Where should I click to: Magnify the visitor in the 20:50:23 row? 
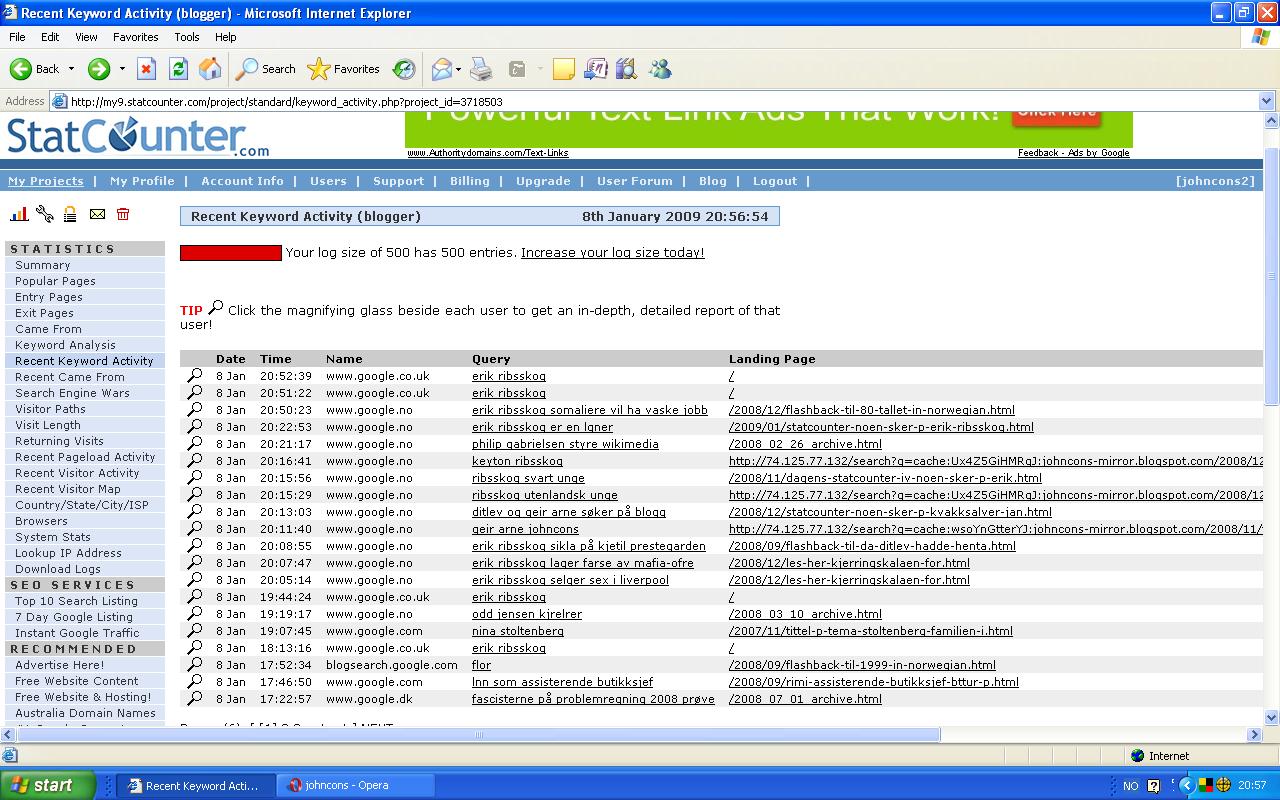(x=195, y=410)
